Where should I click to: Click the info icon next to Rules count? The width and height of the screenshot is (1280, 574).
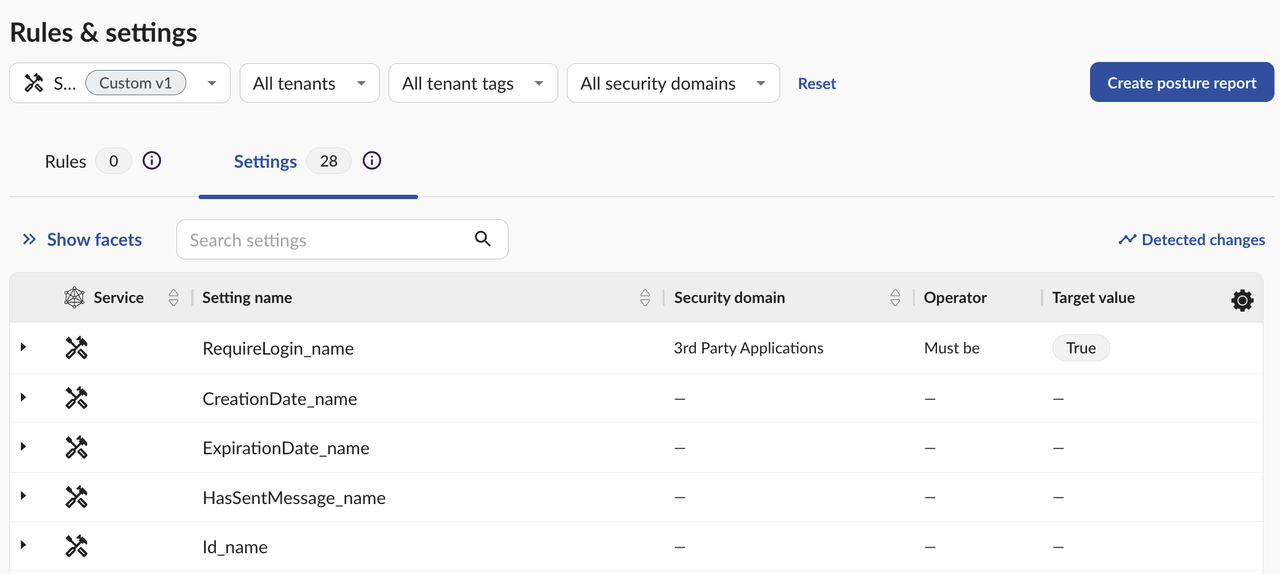click(x=152, y=161)
